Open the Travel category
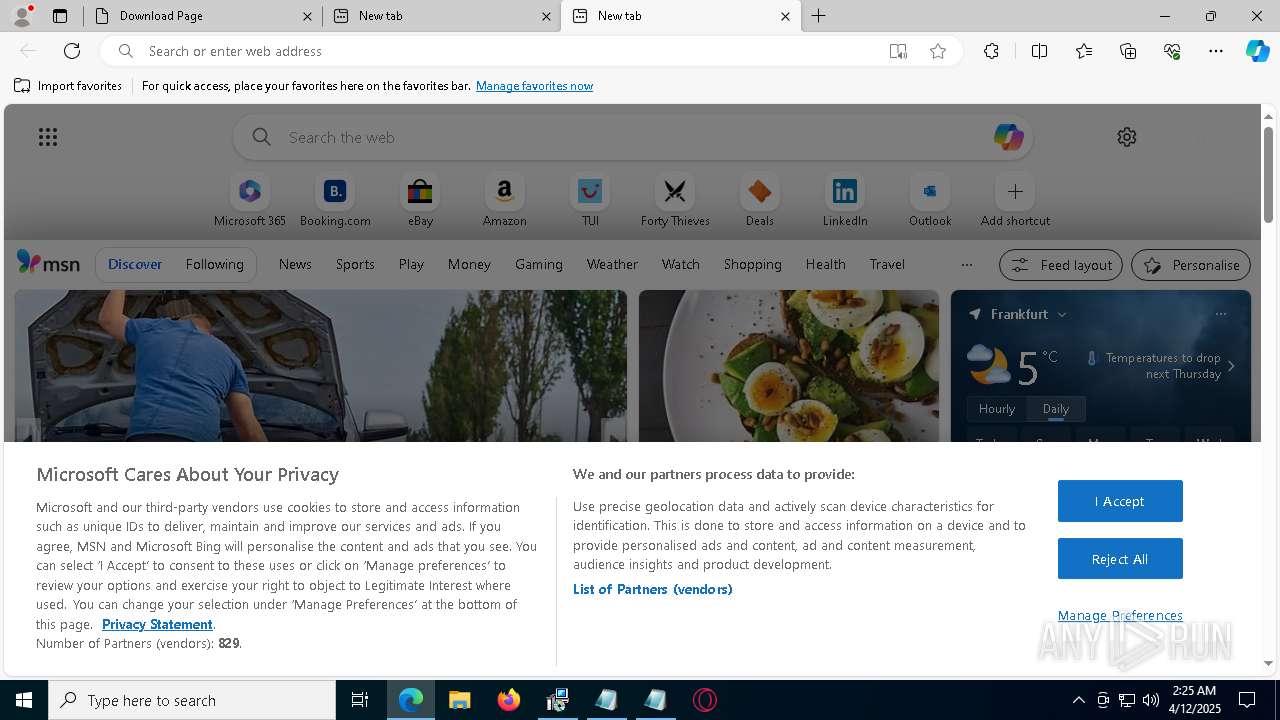 (887, 264)
